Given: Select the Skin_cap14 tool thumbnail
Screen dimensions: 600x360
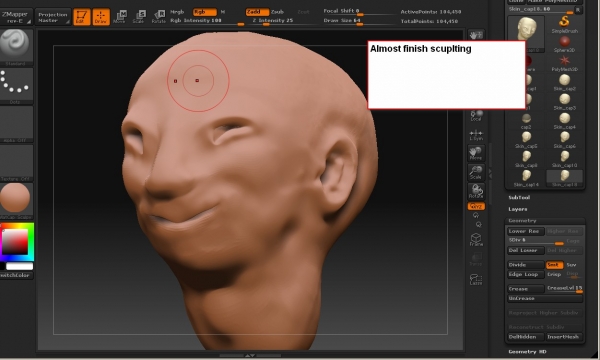Looking at the screenshot, I should 526,178.
